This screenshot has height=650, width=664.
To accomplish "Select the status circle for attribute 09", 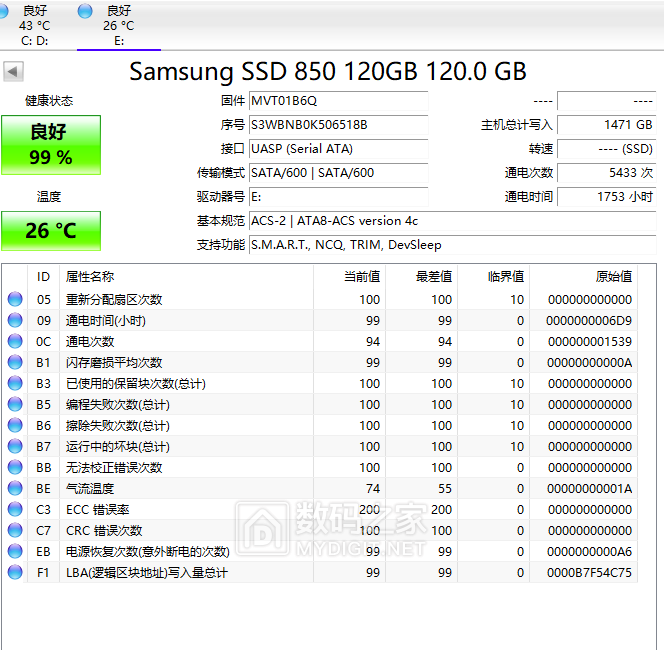I will point(15,320).
